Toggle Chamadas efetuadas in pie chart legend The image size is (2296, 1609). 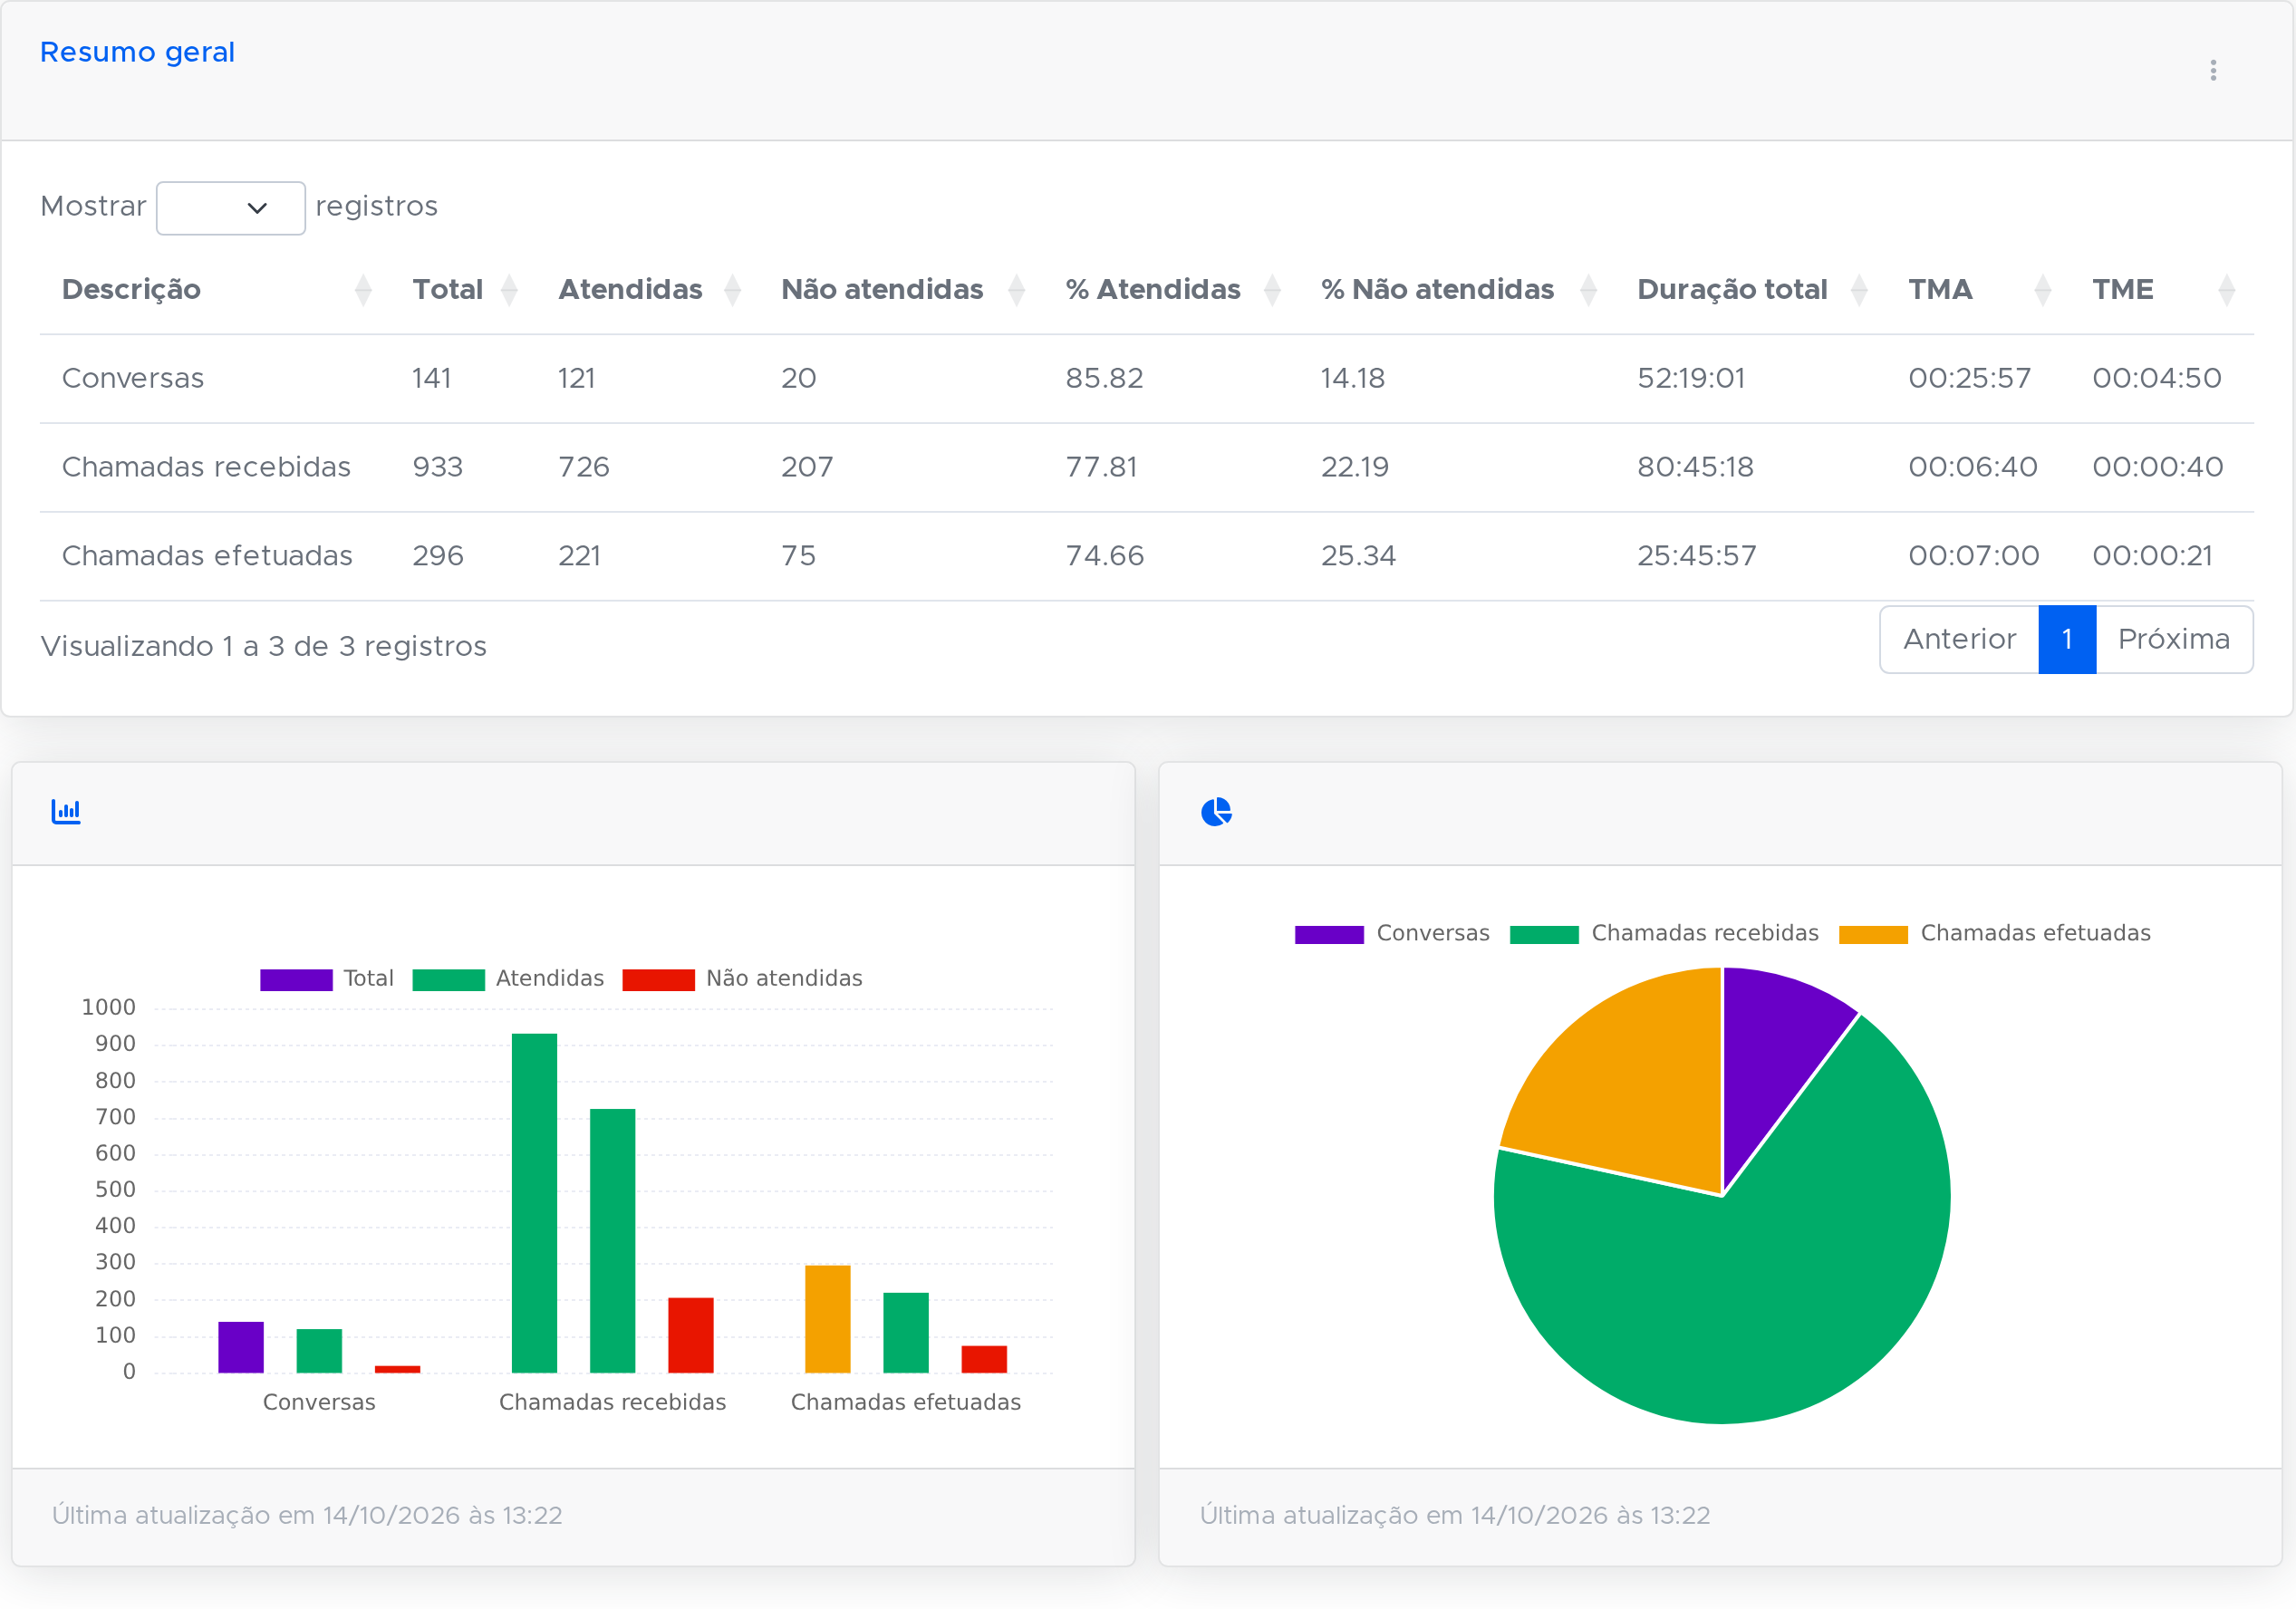(1995, 934)
